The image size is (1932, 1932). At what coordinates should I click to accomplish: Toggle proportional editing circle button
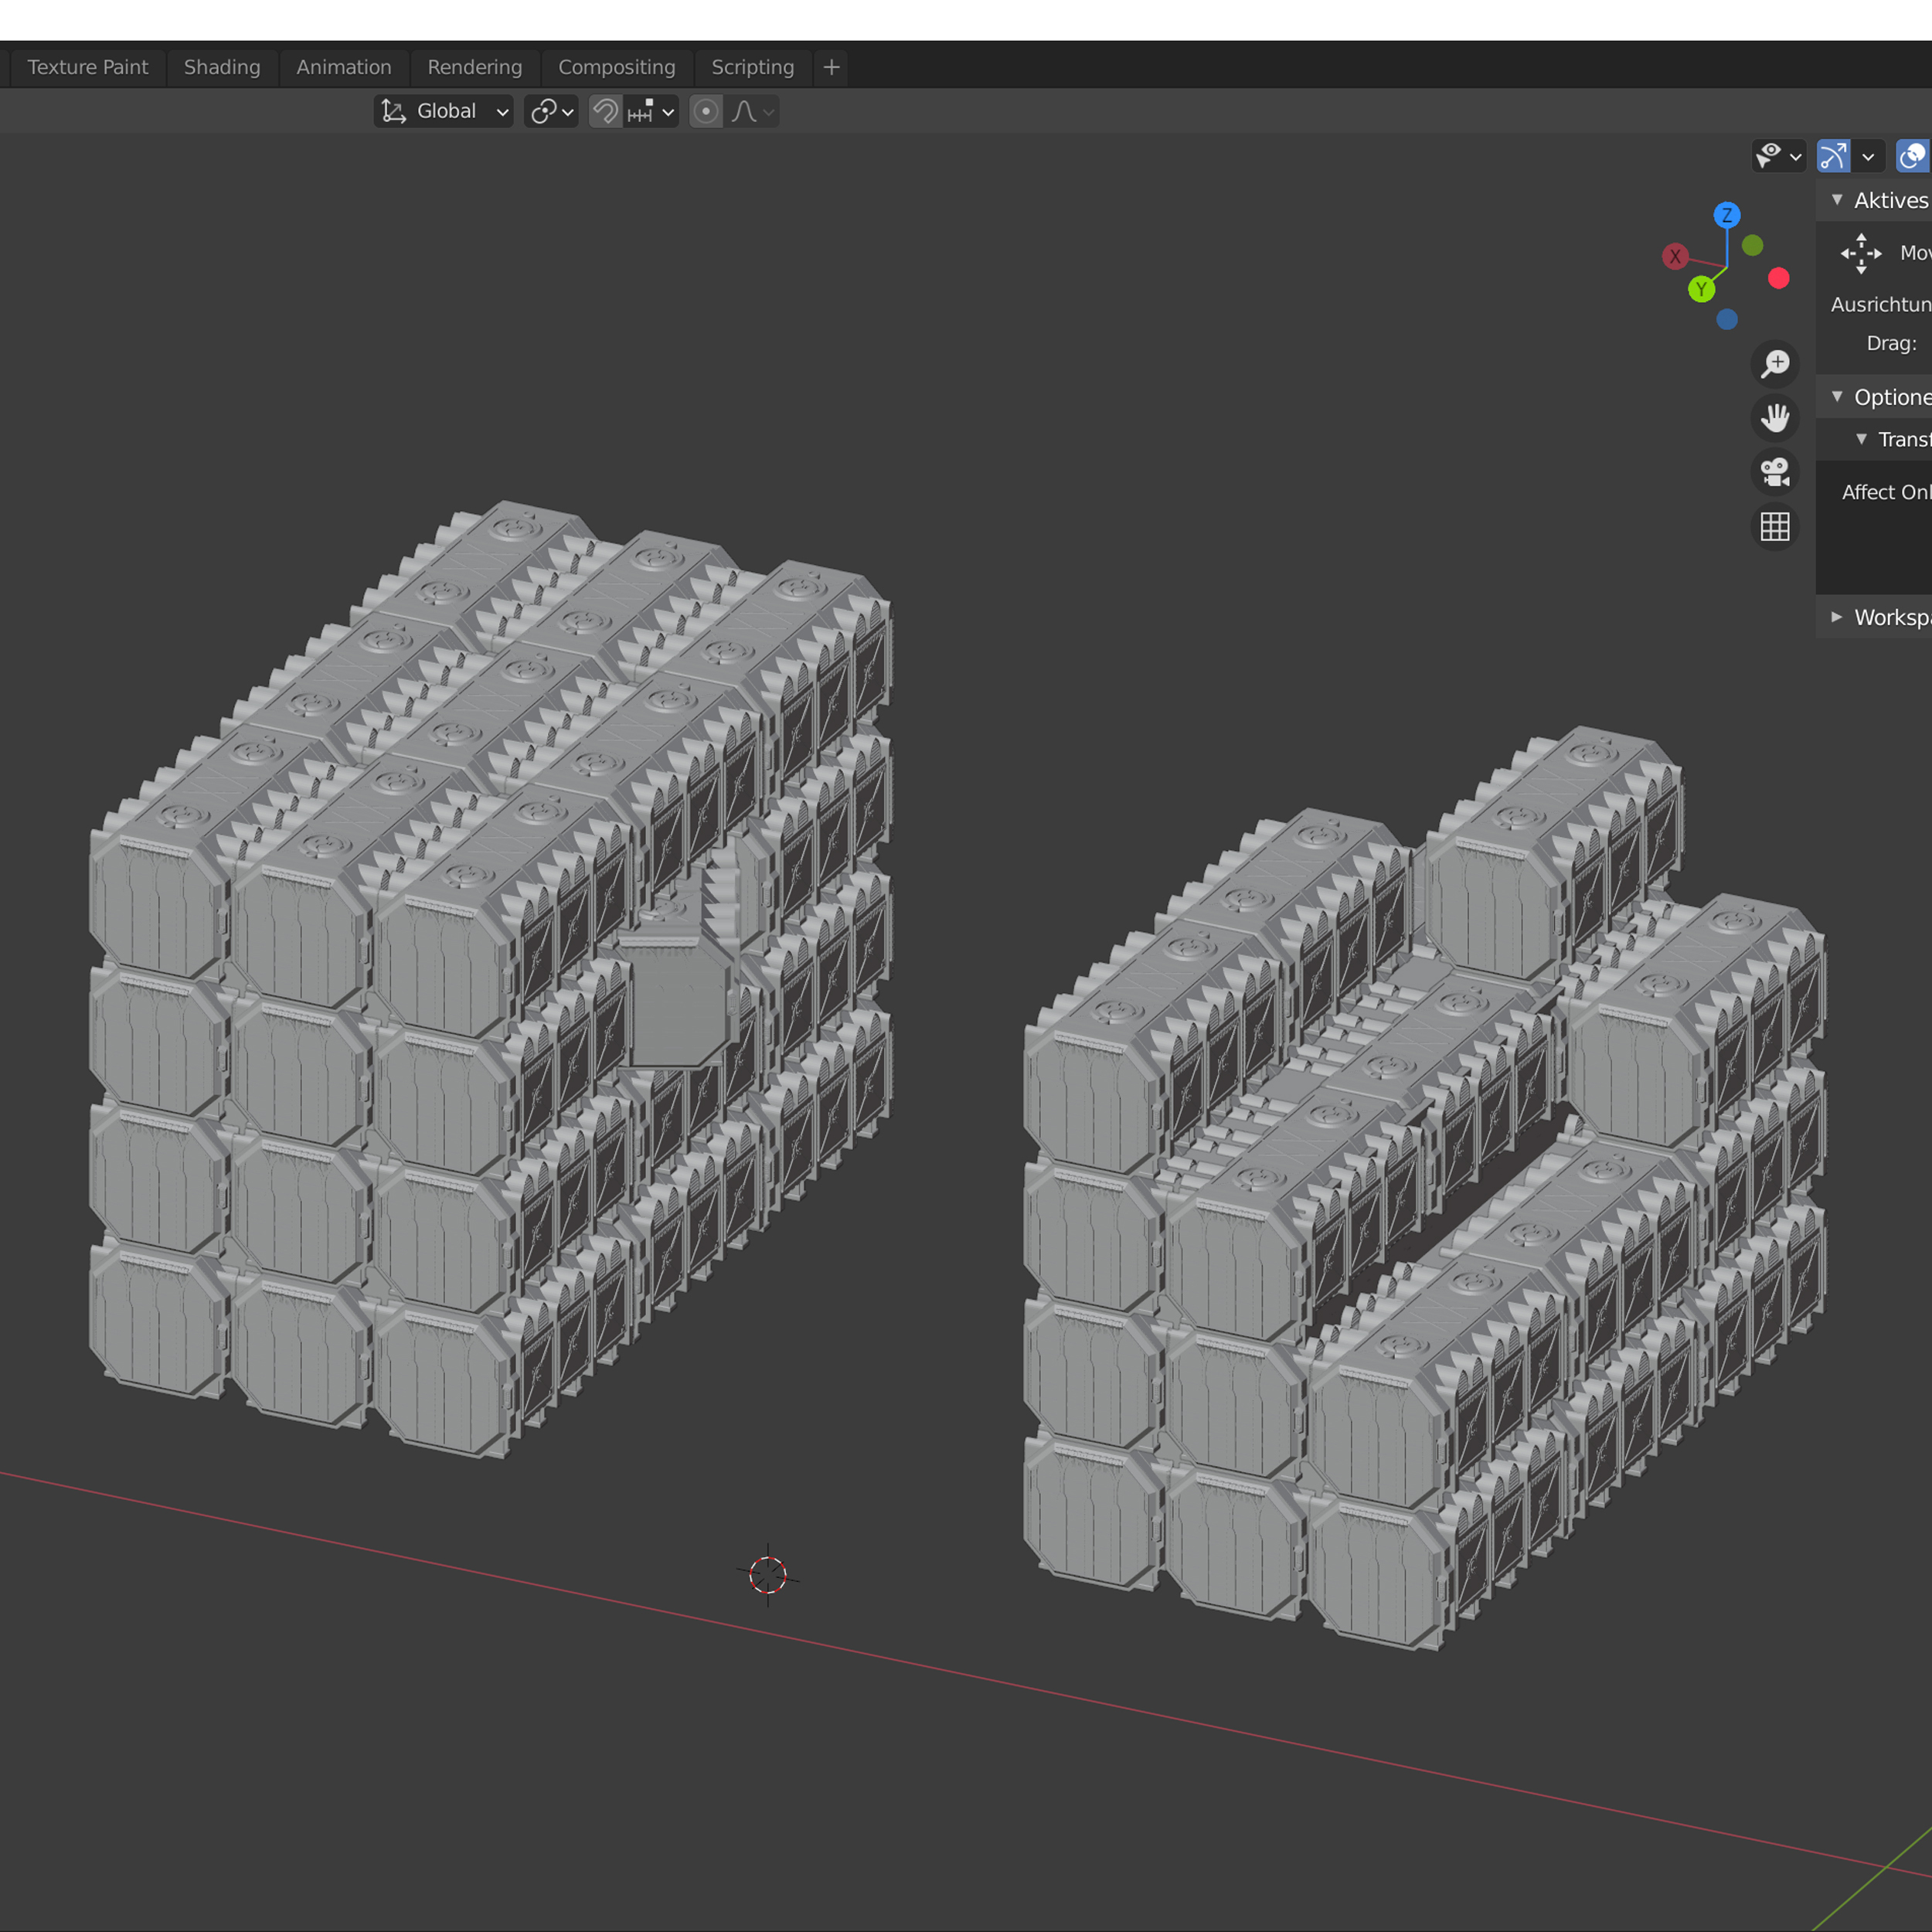706,111
